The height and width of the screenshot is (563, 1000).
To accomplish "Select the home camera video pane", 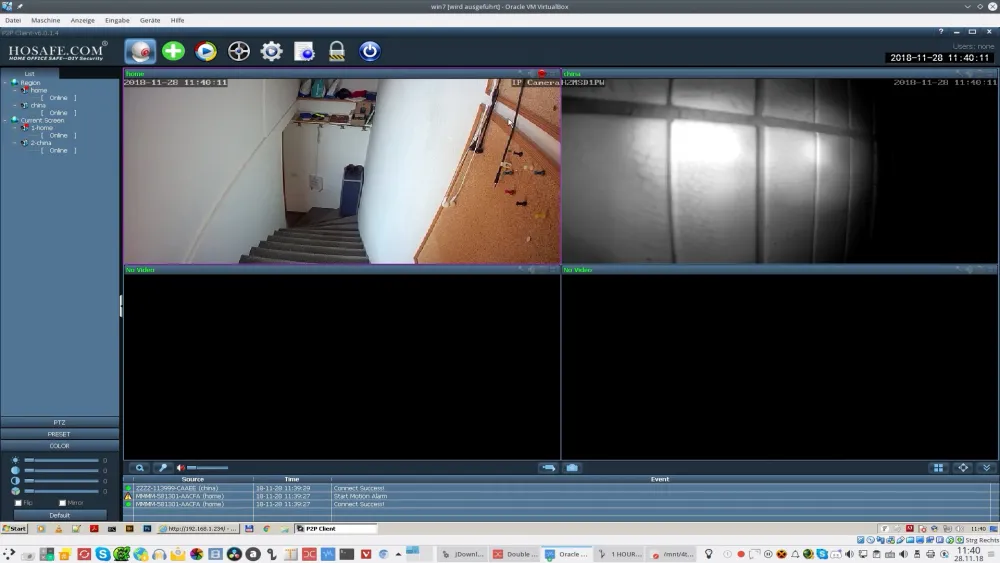I will tap(342, 171).
